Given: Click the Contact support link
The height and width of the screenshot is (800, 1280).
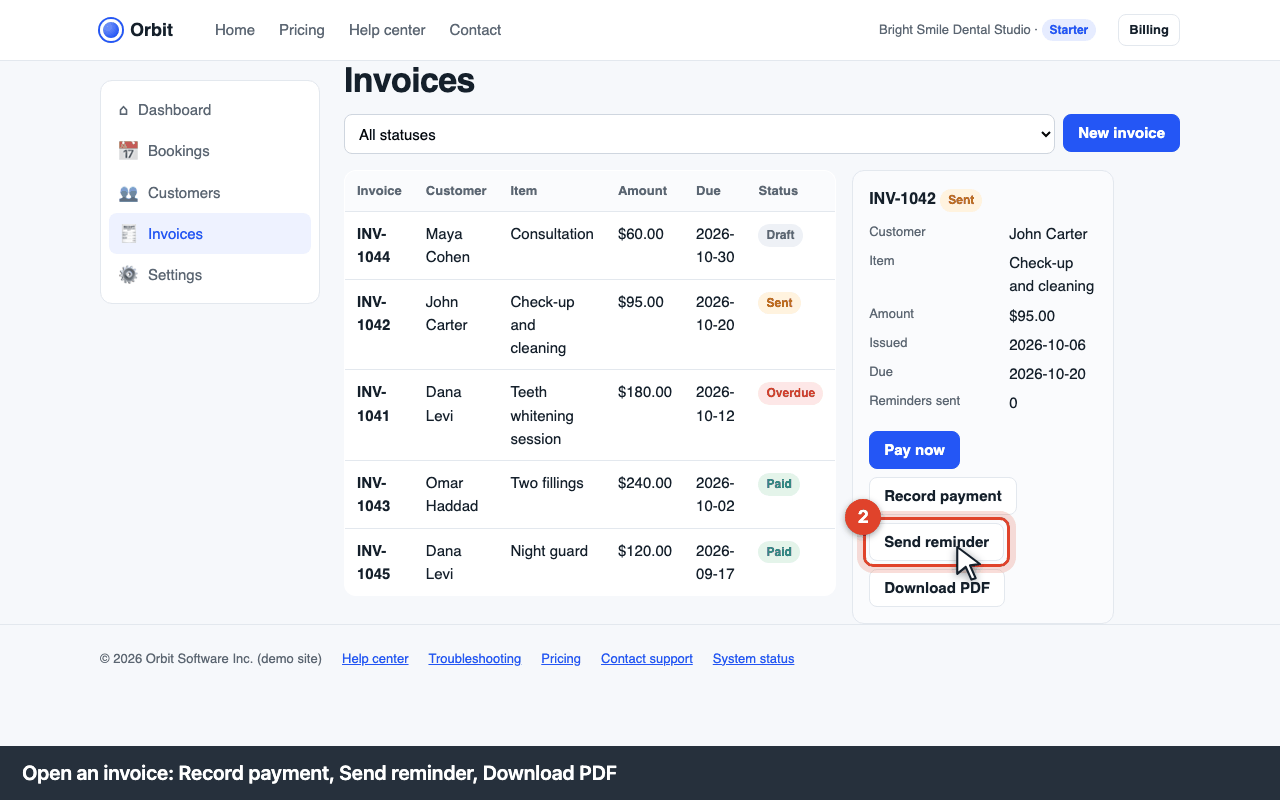Looking at the screenshot, I should coord(647,659).
